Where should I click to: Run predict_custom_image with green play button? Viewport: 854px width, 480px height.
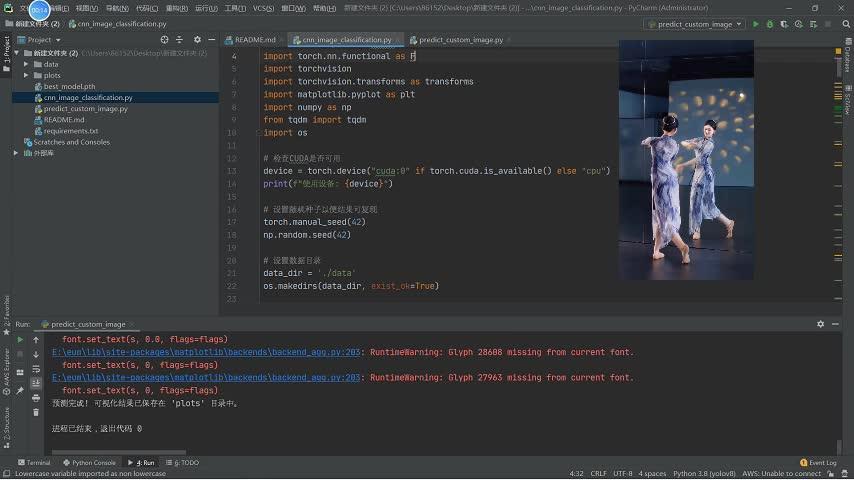[x=755, y=24]
